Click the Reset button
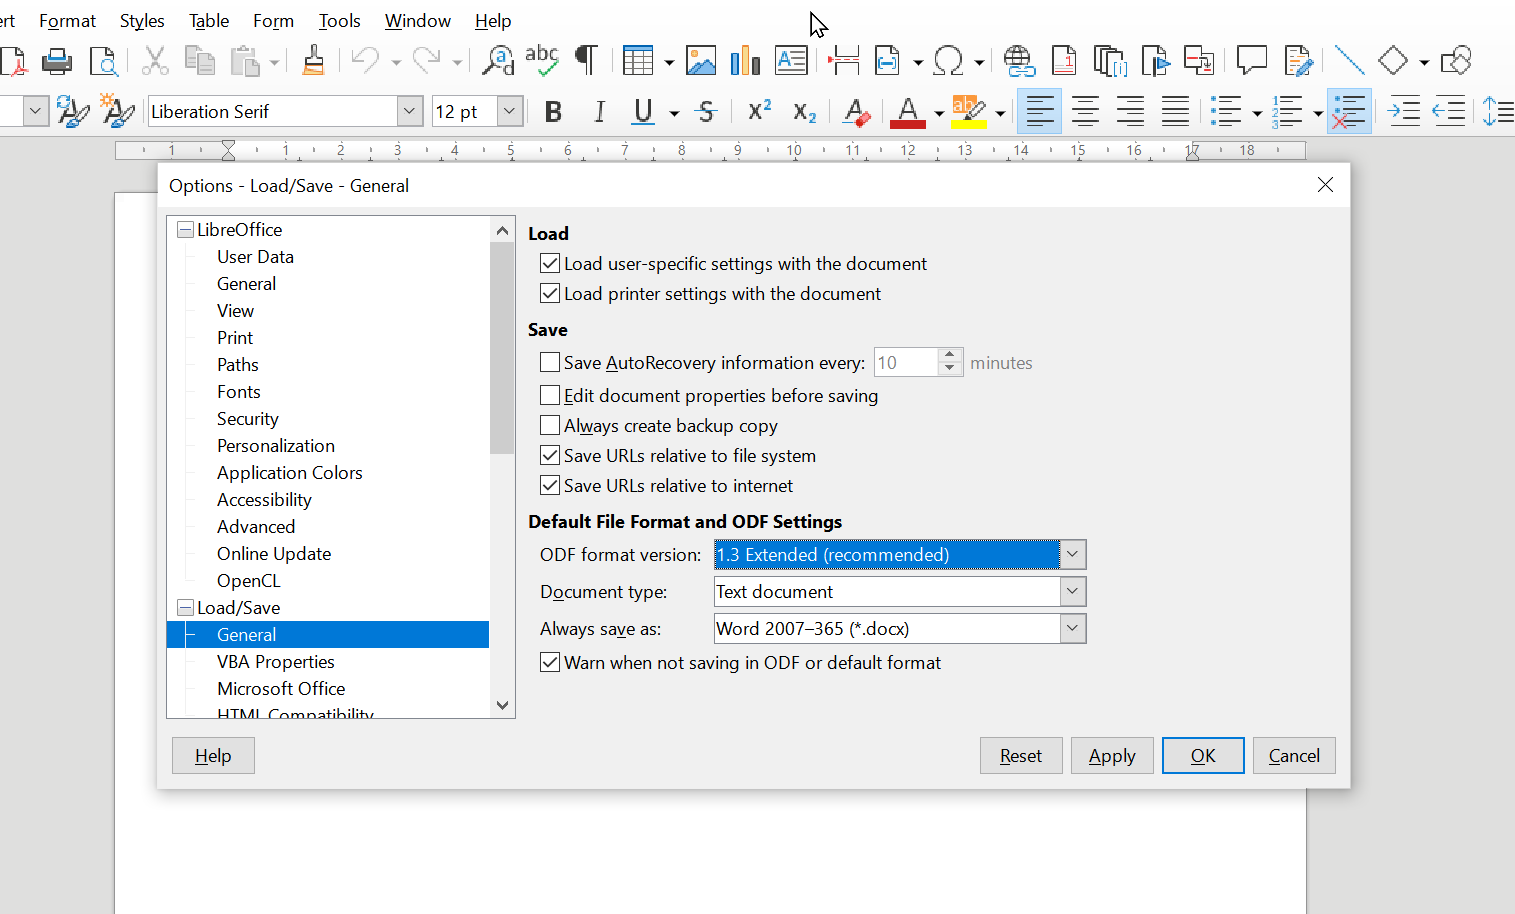Viewport: 1515px width, 914px height. click(1021, 755)
